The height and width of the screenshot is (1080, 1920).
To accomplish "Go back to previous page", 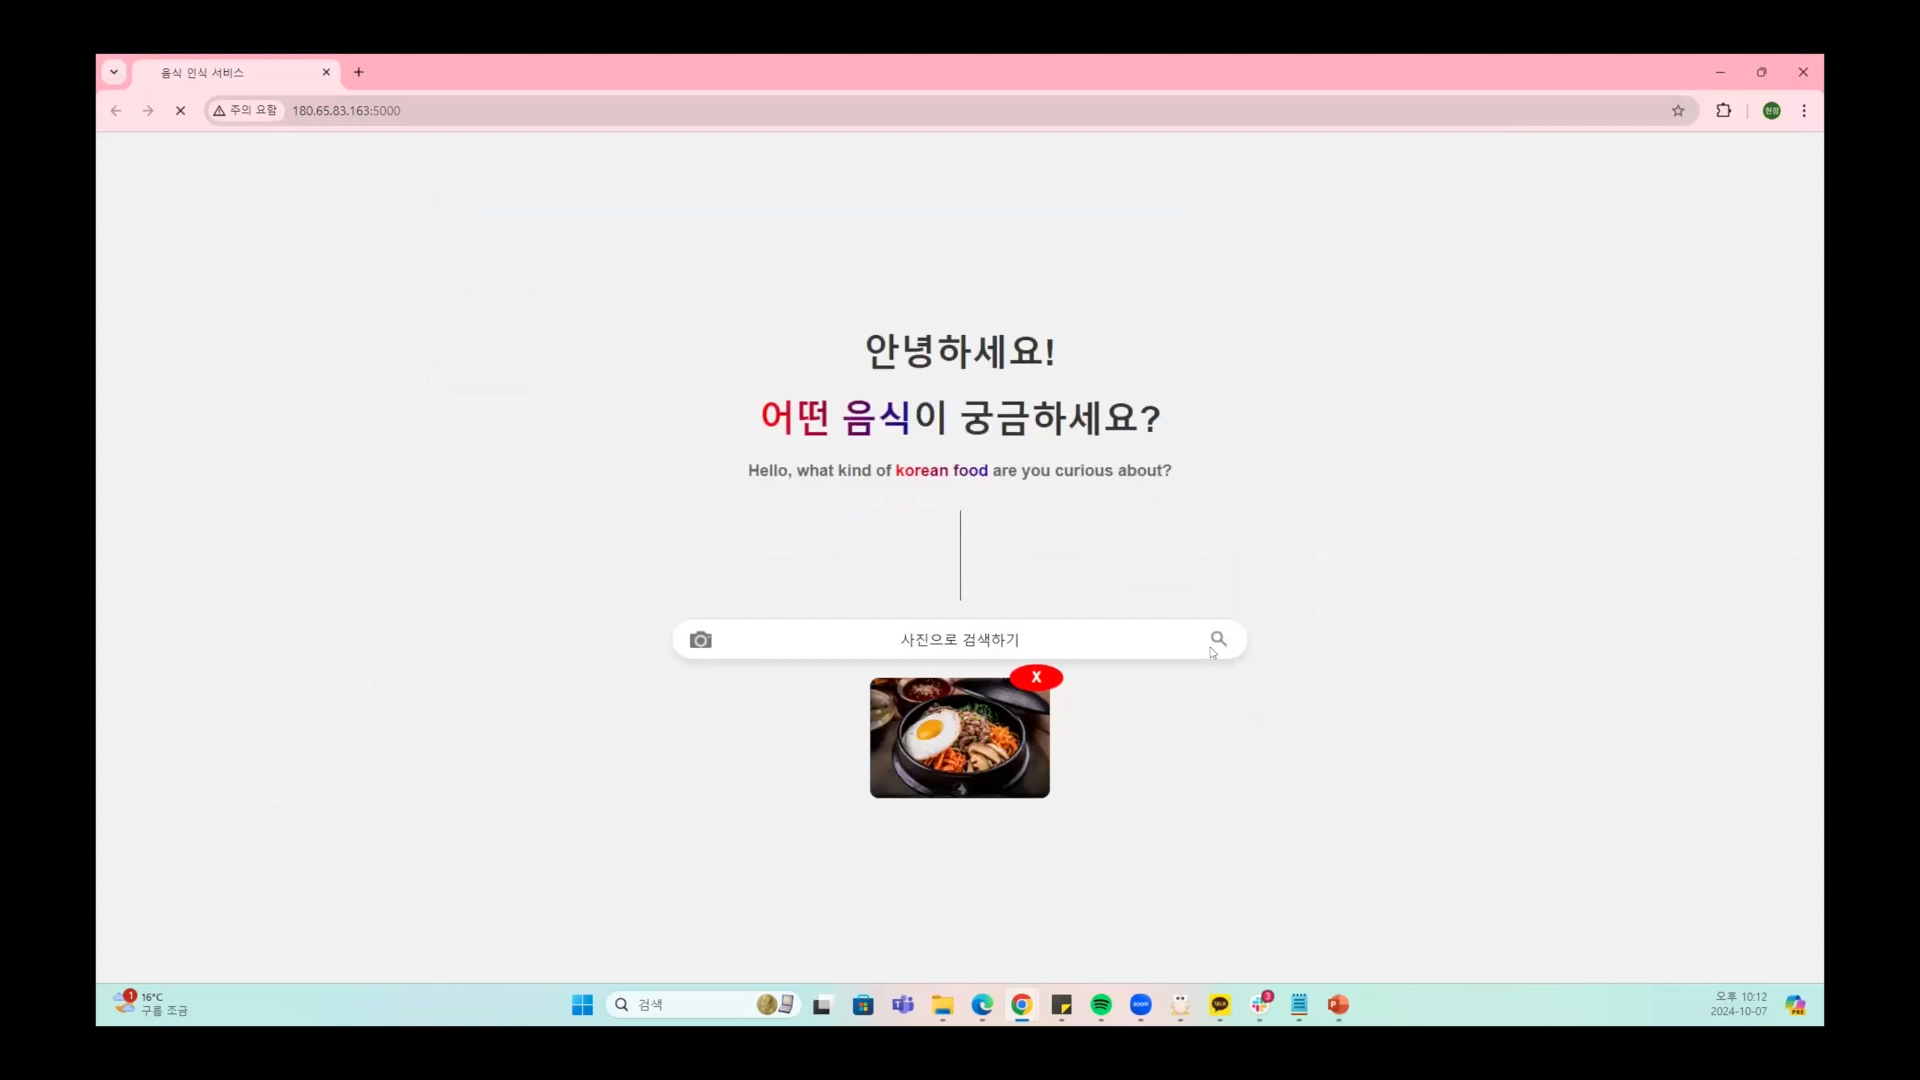I will point(116,111).
